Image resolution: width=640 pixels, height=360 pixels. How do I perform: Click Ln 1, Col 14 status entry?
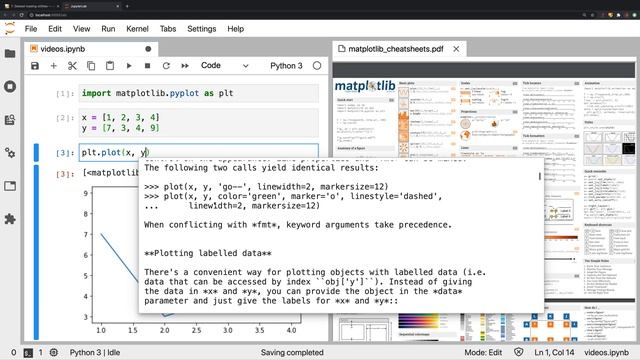[x=554, y=352]
